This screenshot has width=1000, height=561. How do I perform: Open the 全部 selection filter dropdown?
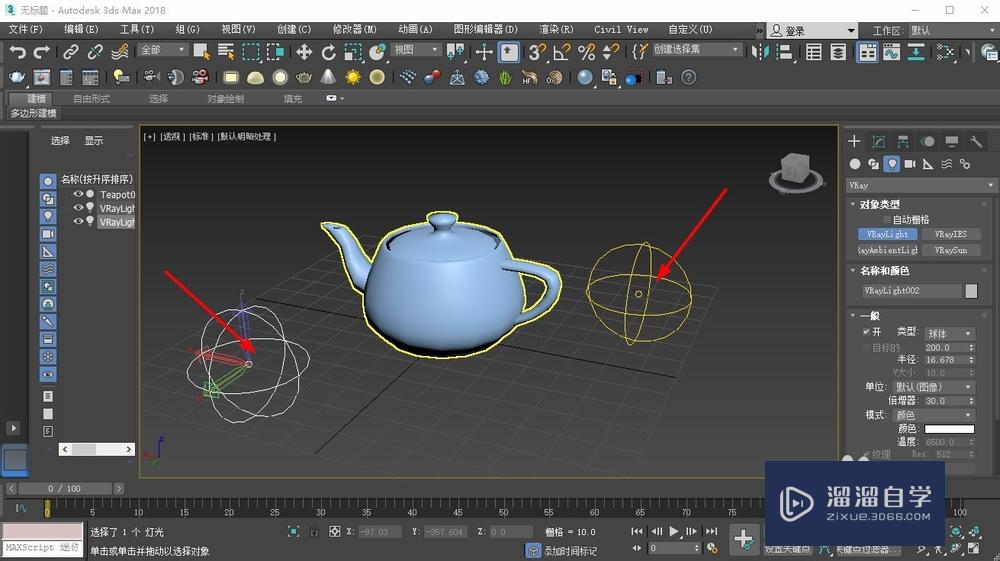tap(163, 50)
